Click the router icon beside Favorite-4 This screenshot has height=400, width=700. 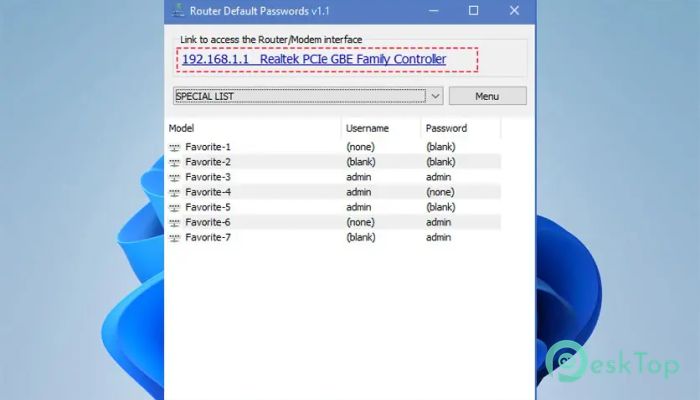pos(175,192)
